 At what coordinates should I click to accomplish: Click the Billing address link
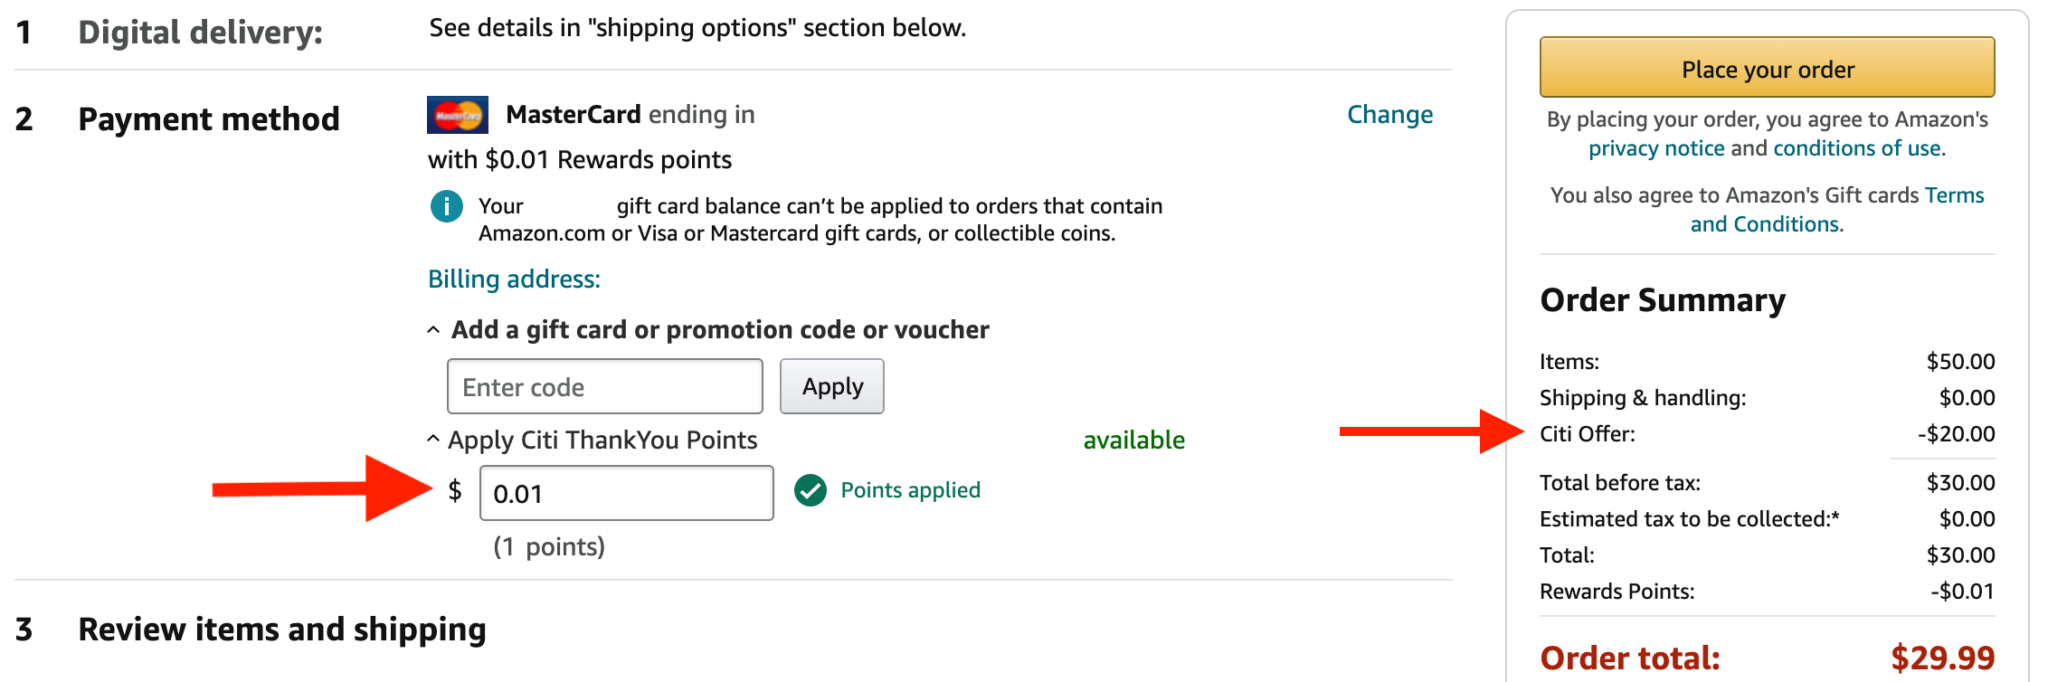point(513,279)
